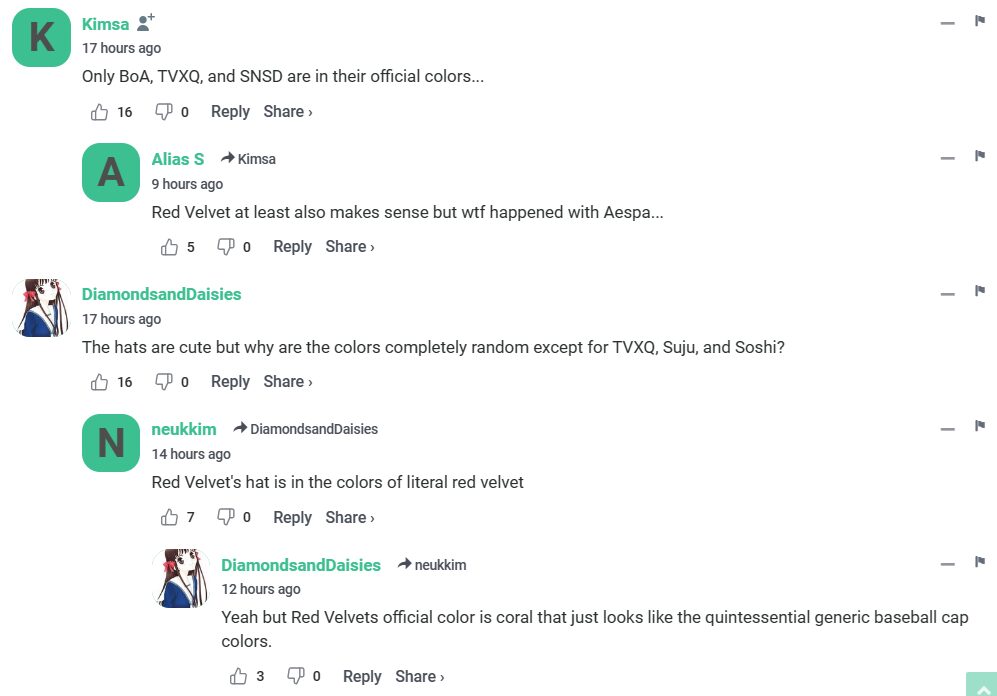Open Alias S profile via username
Screen dimensions: 997x696
click(x=178, y=159)
